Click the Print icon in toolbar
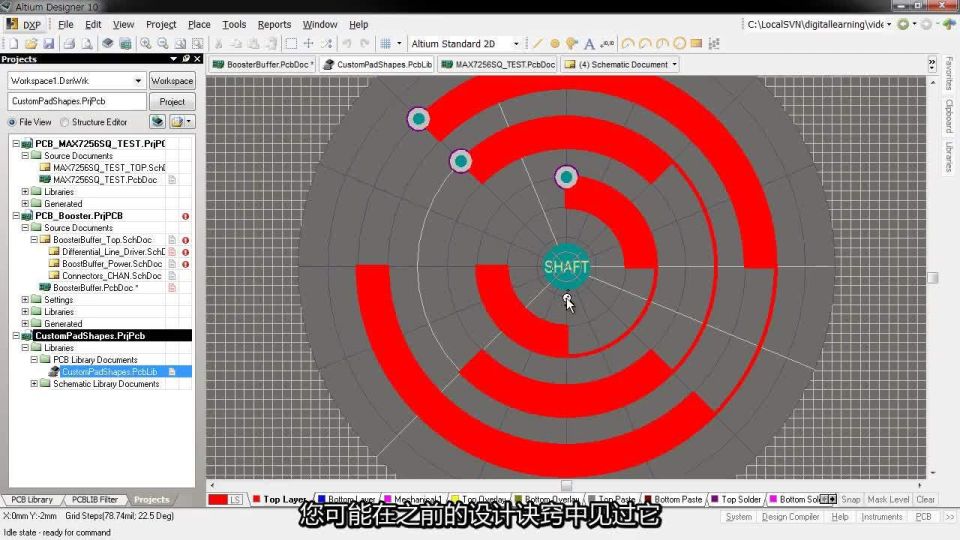 pos(69,44)
